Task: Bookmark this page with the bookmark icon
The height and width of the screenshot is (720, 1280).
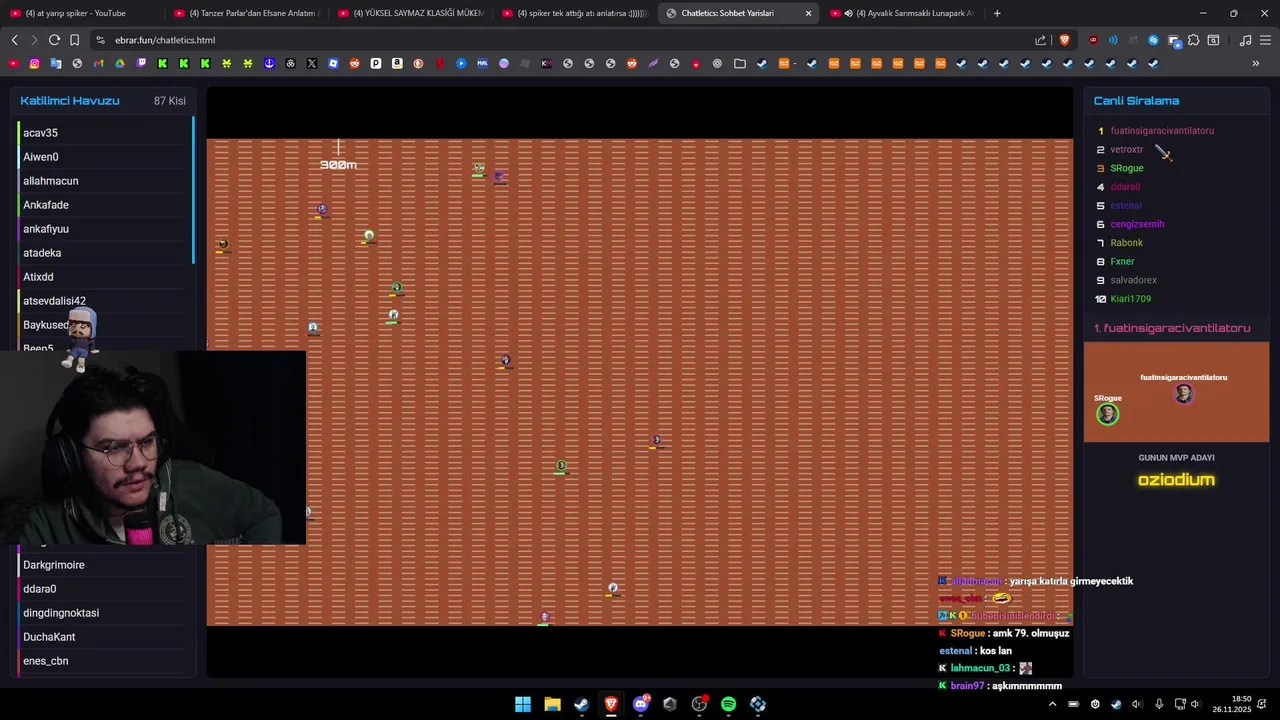Action: pos(74,40)
